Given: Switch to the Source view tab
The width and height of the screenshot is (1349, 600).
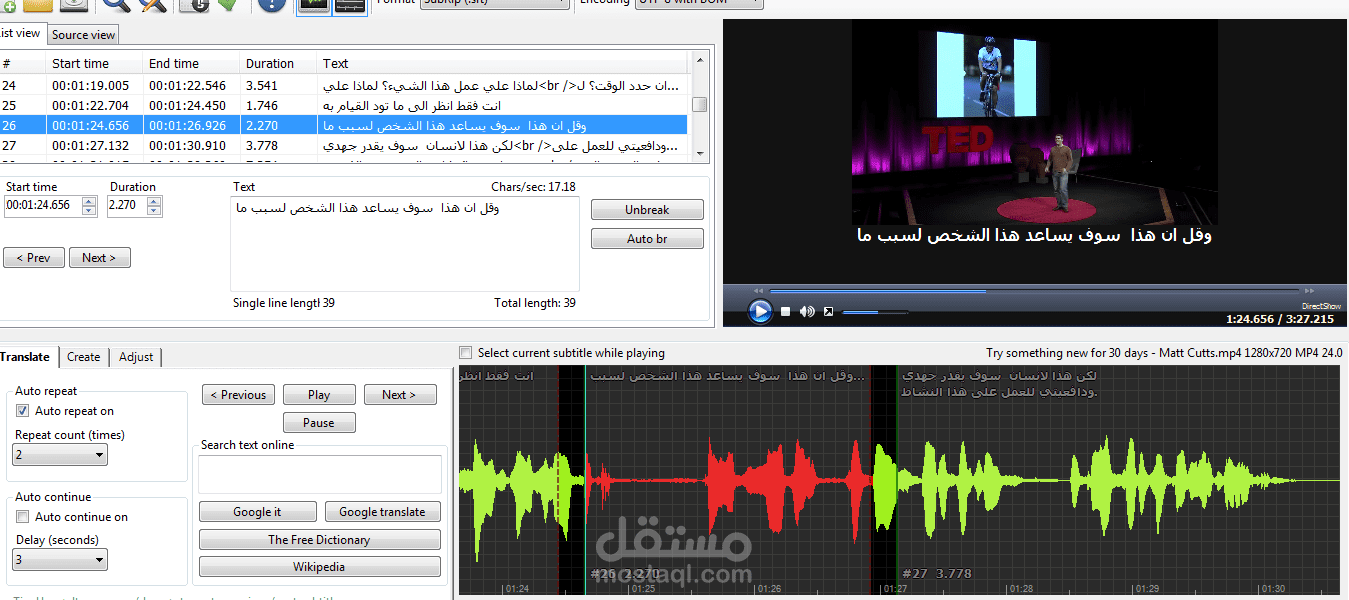Looking at the screenshot, I should pyautogui.click(x=82, y=34).
